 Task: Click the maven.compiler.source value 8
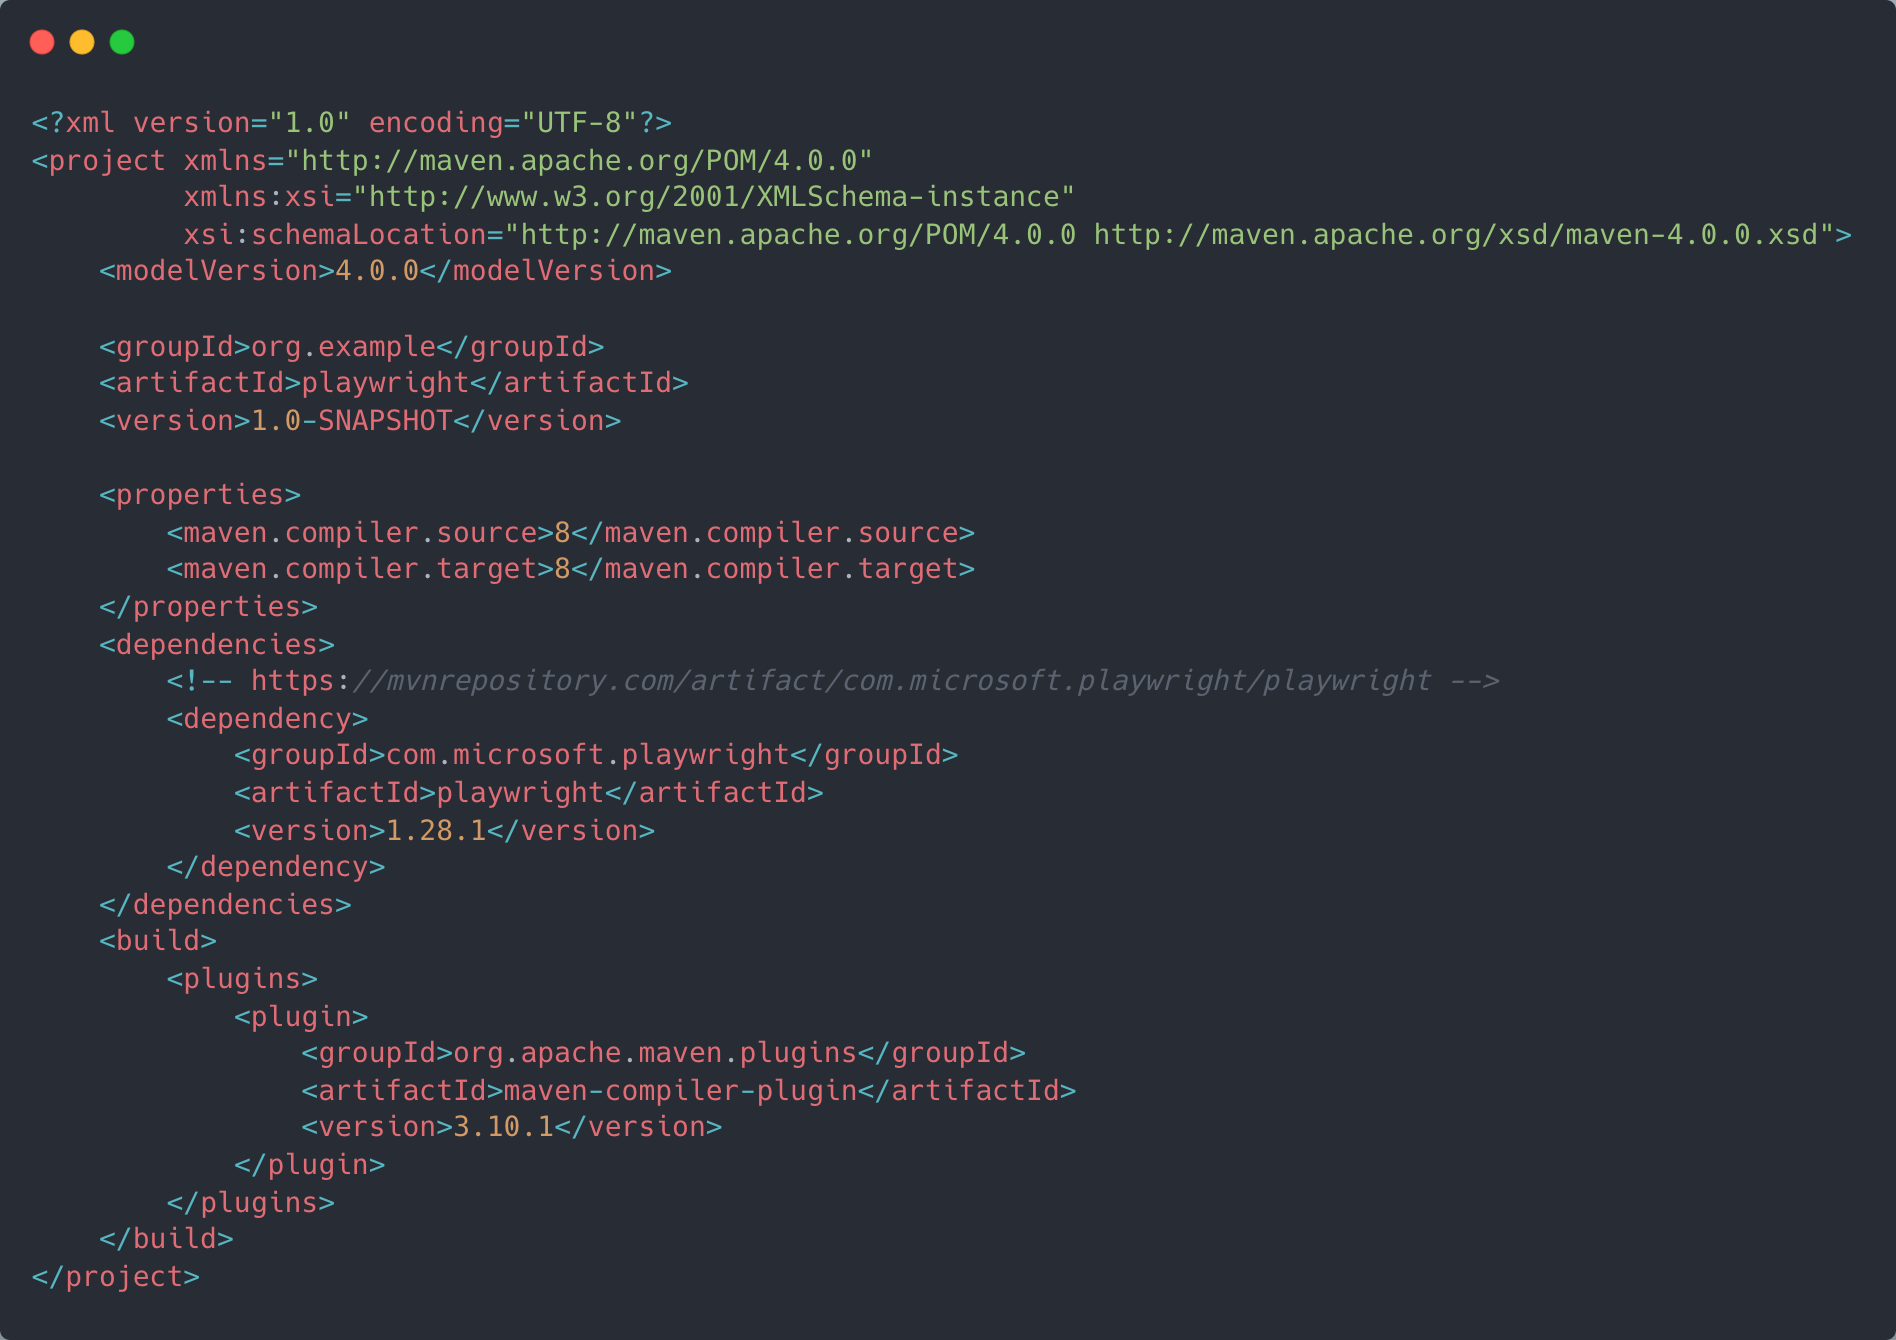tap(562, 533)
